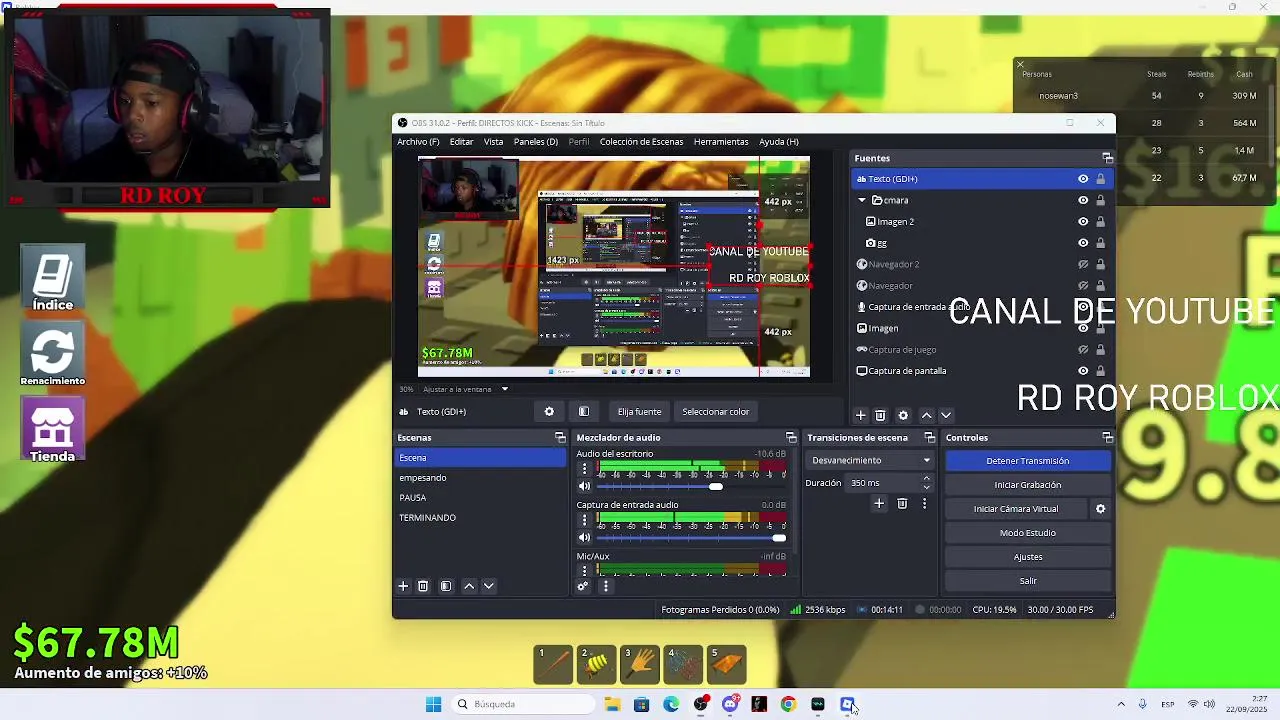Viewport: 1280px width, 720px height.
Task: Hide the Imagen 2 source
Action: [1083, 222]
